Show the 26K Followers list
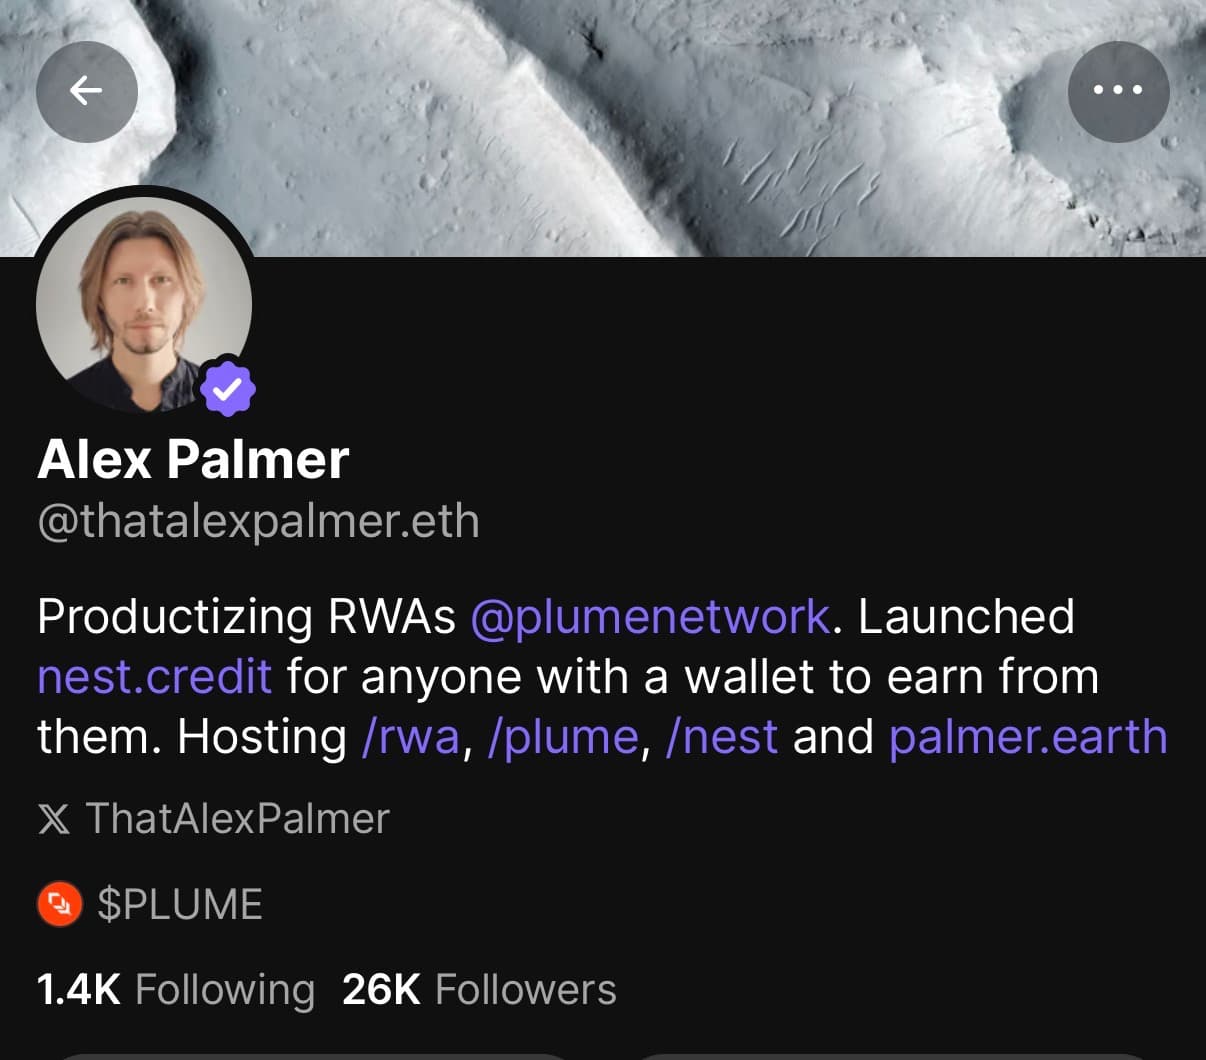This screenshot has width=1206, height=1060. (479, 990)
